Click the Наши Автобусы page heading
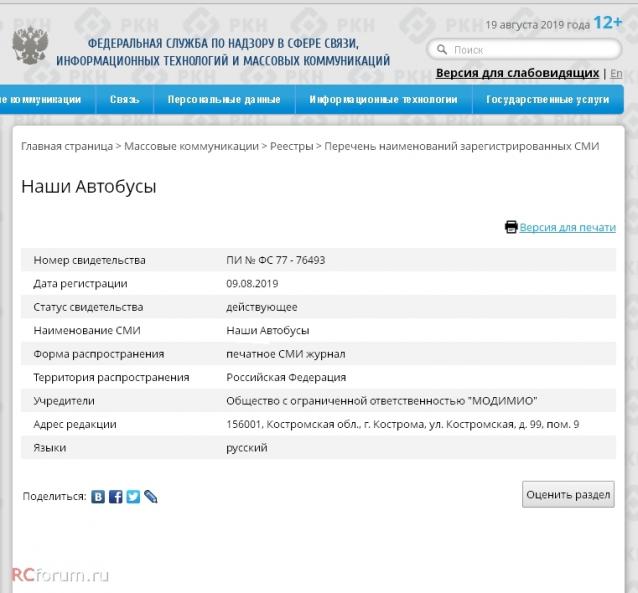 coord(89,186)
